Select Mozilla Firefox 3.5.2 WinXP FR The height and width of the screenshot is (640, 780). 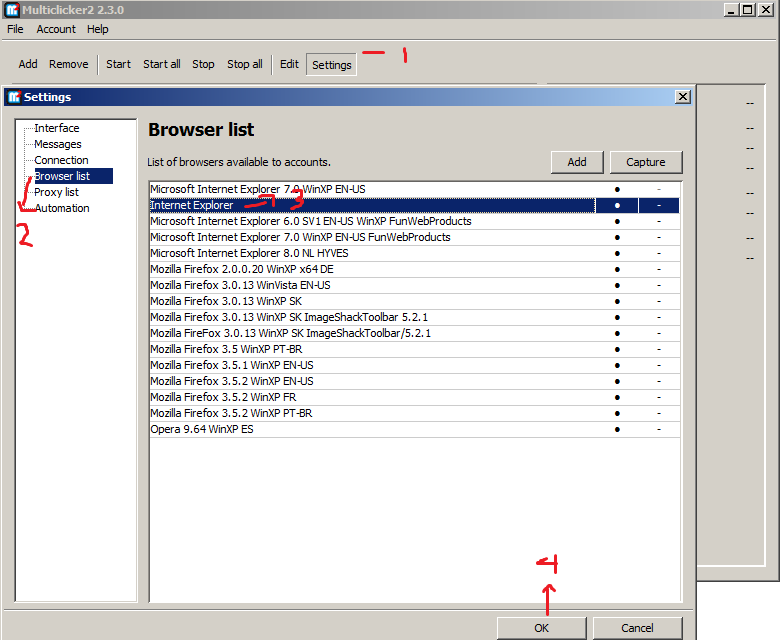click(x=415, y=397)
